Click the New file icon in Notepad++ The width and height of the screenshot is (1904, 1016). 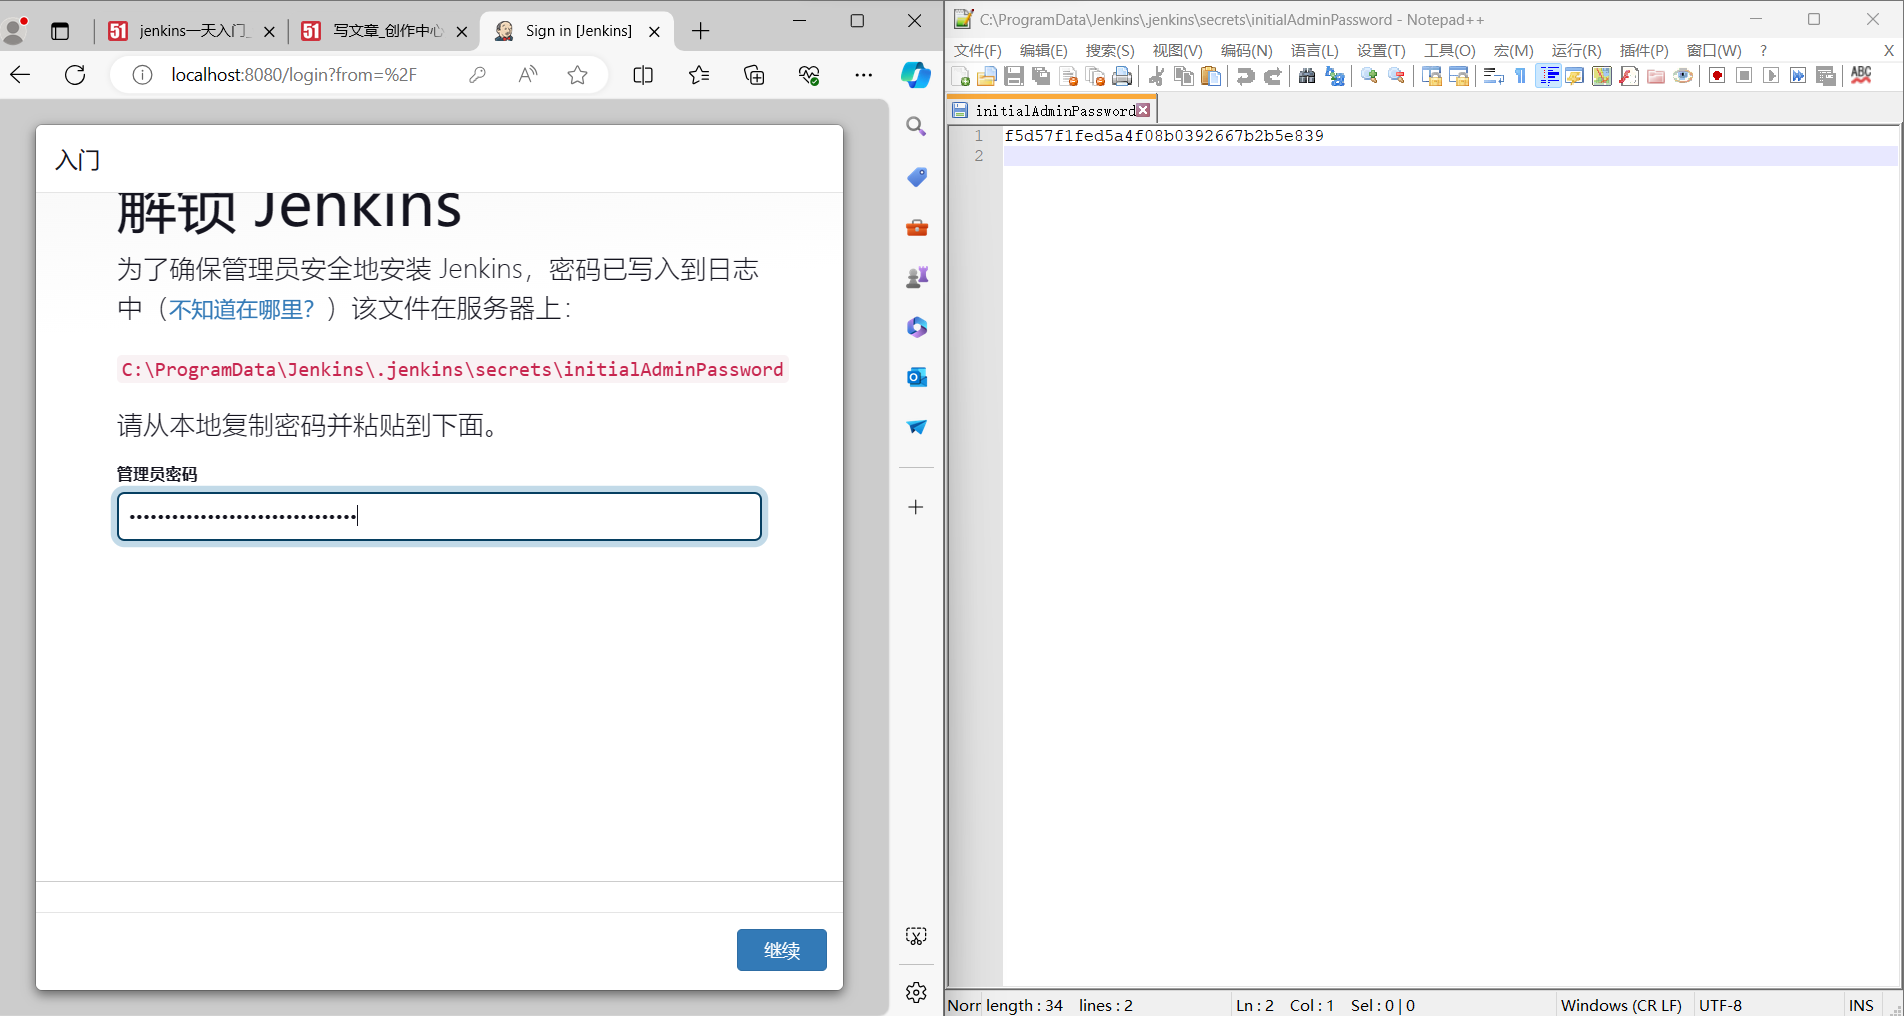pos(961,76)
